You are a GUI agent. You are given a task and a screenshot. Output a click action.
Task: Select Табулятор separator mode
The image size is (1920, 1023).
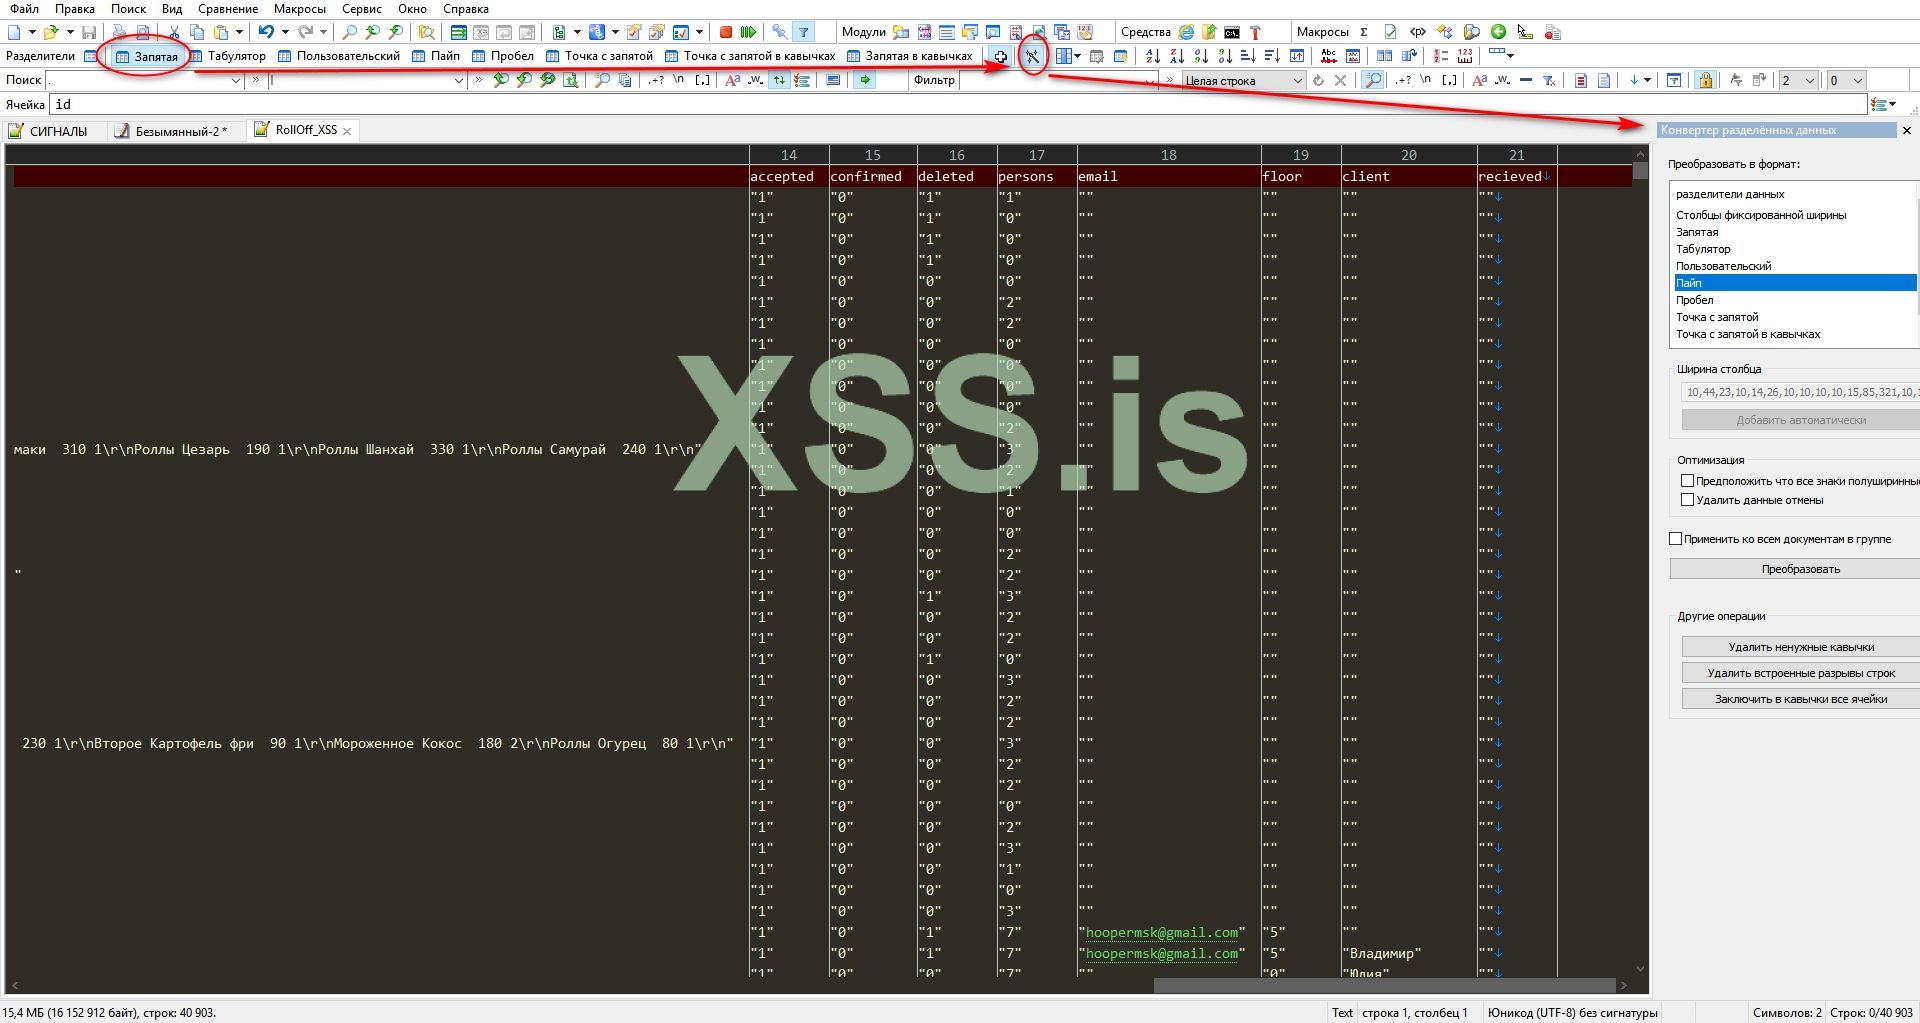[228, 56]
